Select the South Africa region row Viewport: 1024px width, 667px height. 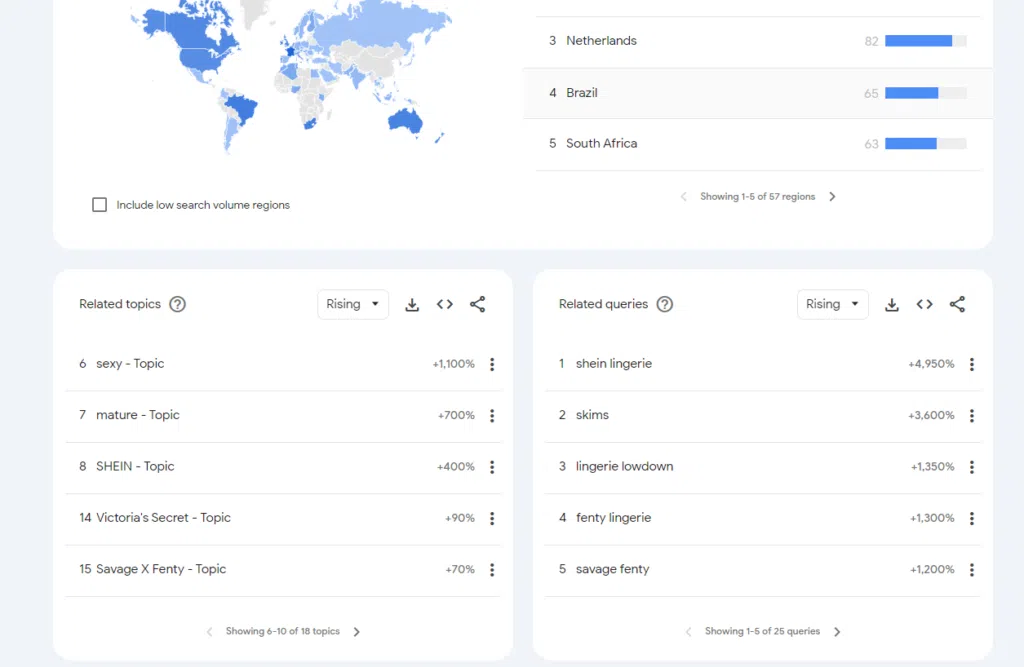point(758,144)
